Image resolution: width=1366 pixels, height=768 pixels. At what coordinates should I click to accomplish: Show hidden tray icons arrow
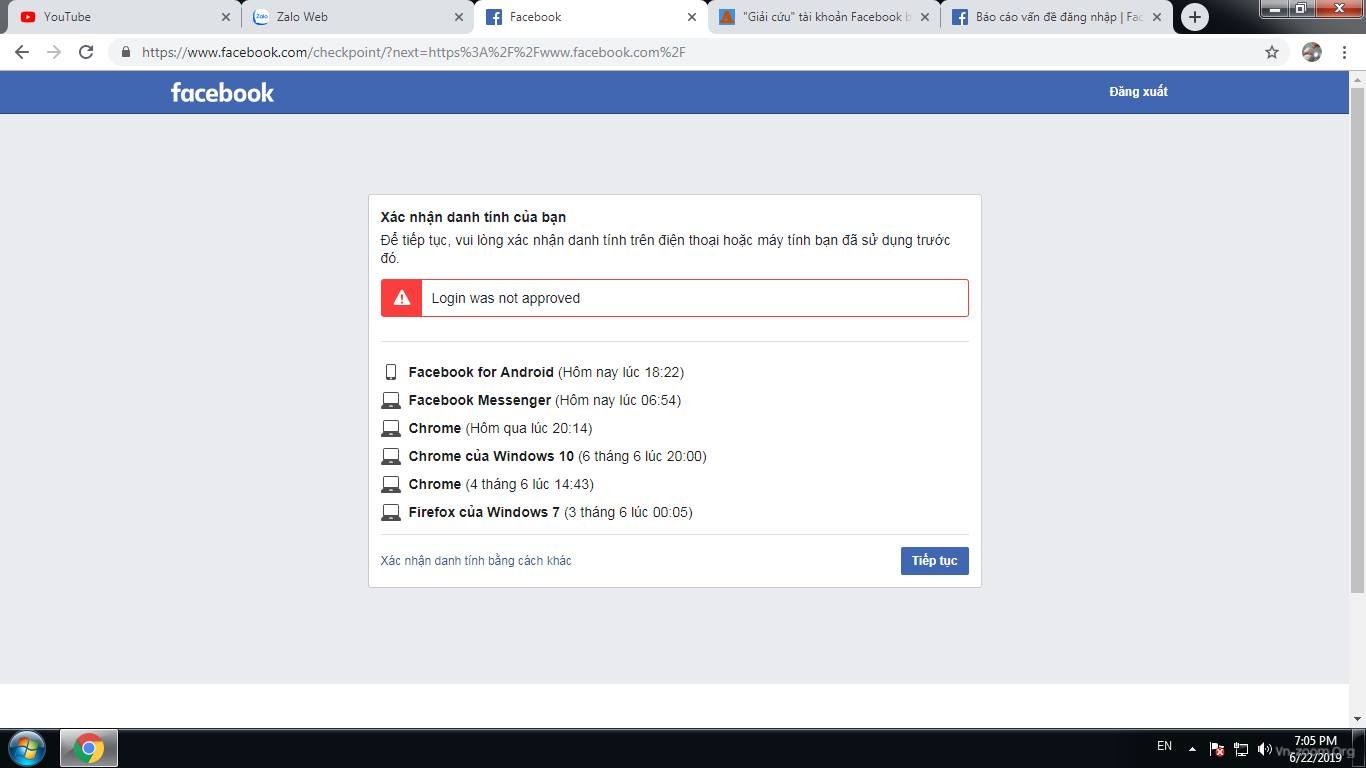click(x=1192, y=748)
